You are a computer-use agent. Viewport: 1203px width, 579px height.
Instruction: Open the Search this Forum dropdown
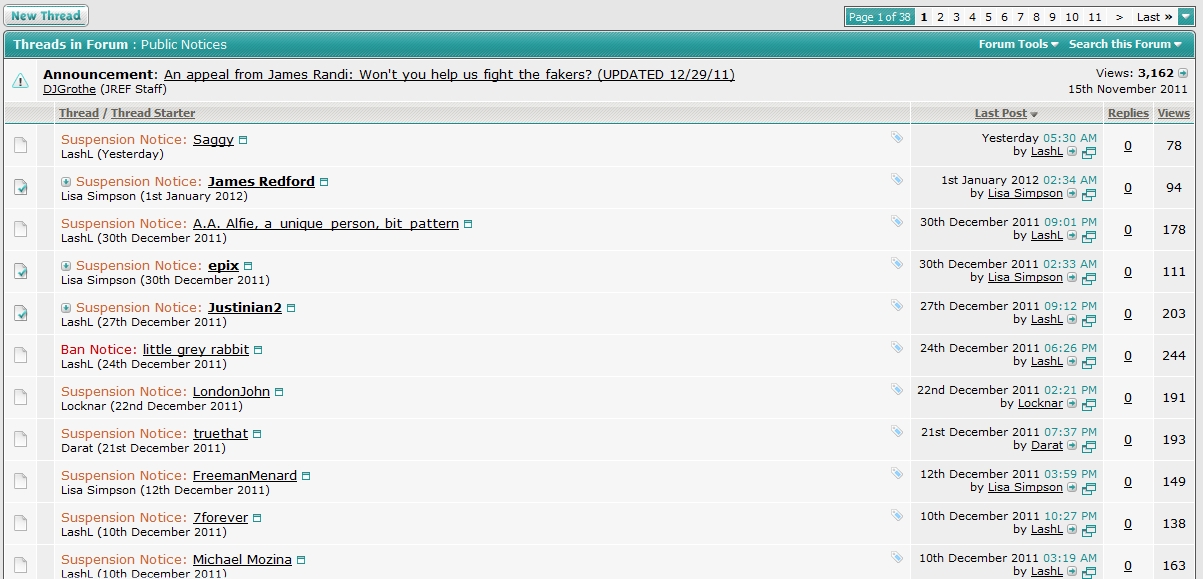pos(1123,44)
